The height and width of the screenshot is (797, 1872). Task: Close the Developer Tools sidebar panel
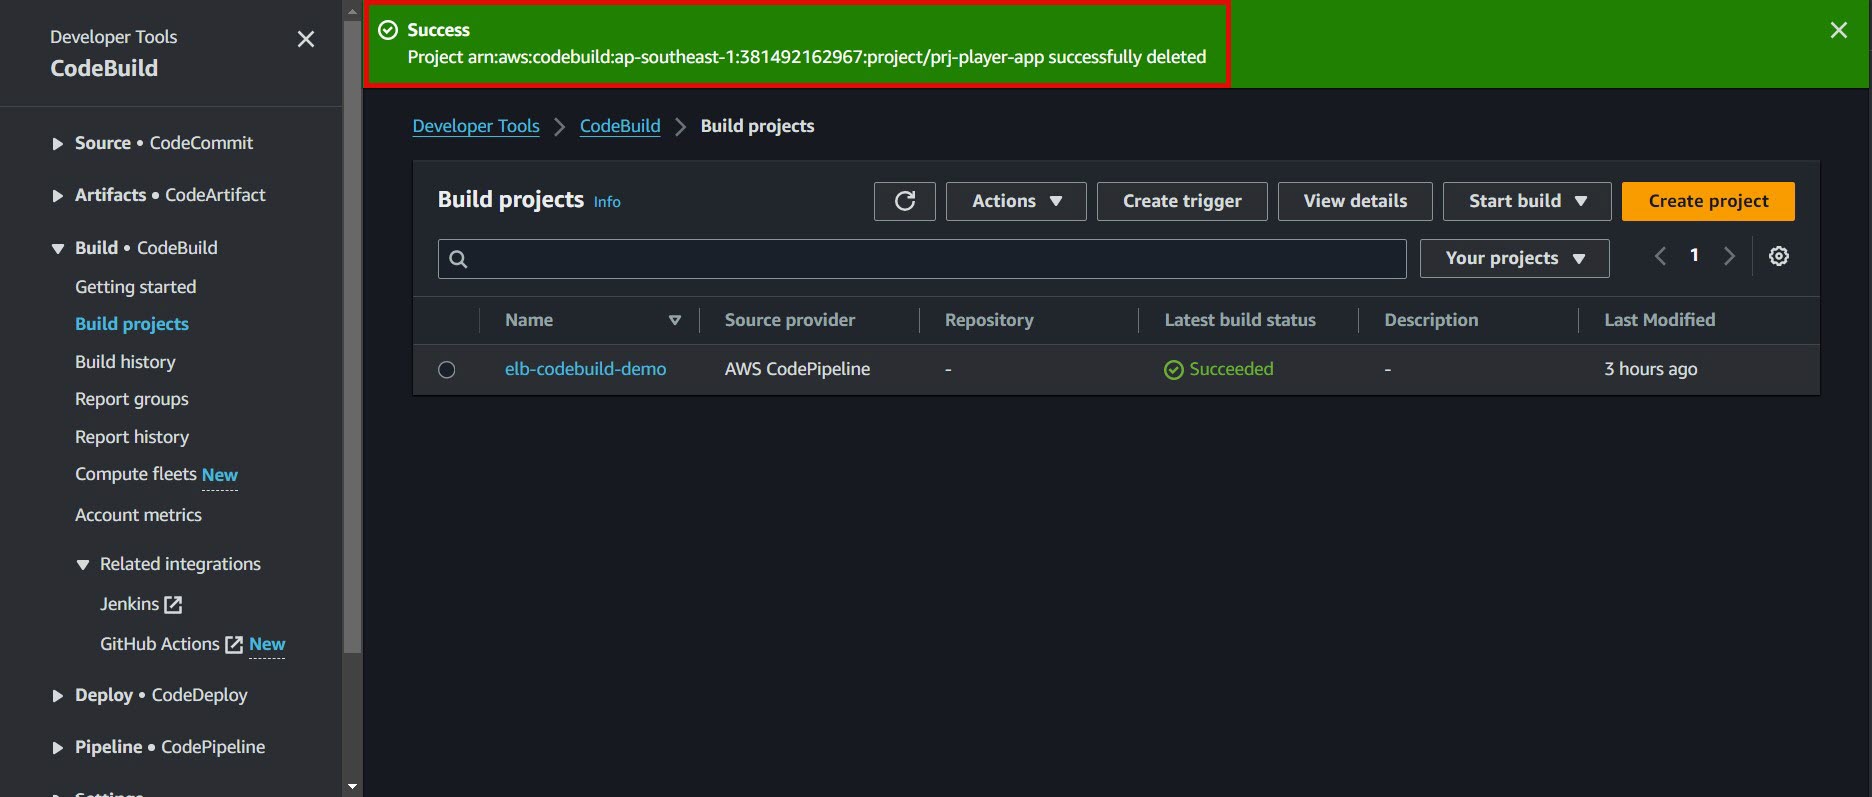pos(306,39)
